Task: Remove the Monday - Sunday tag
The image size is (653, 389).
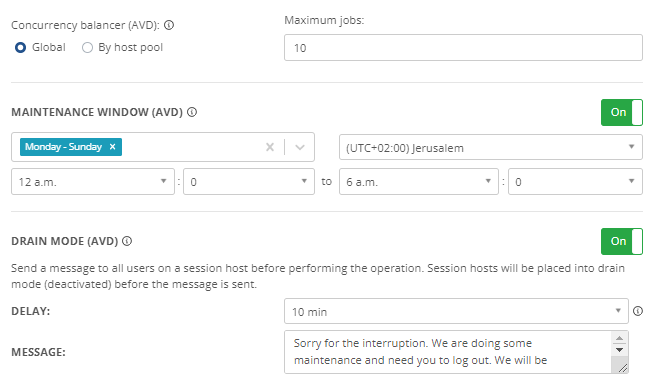Action: tap(112, 147)
